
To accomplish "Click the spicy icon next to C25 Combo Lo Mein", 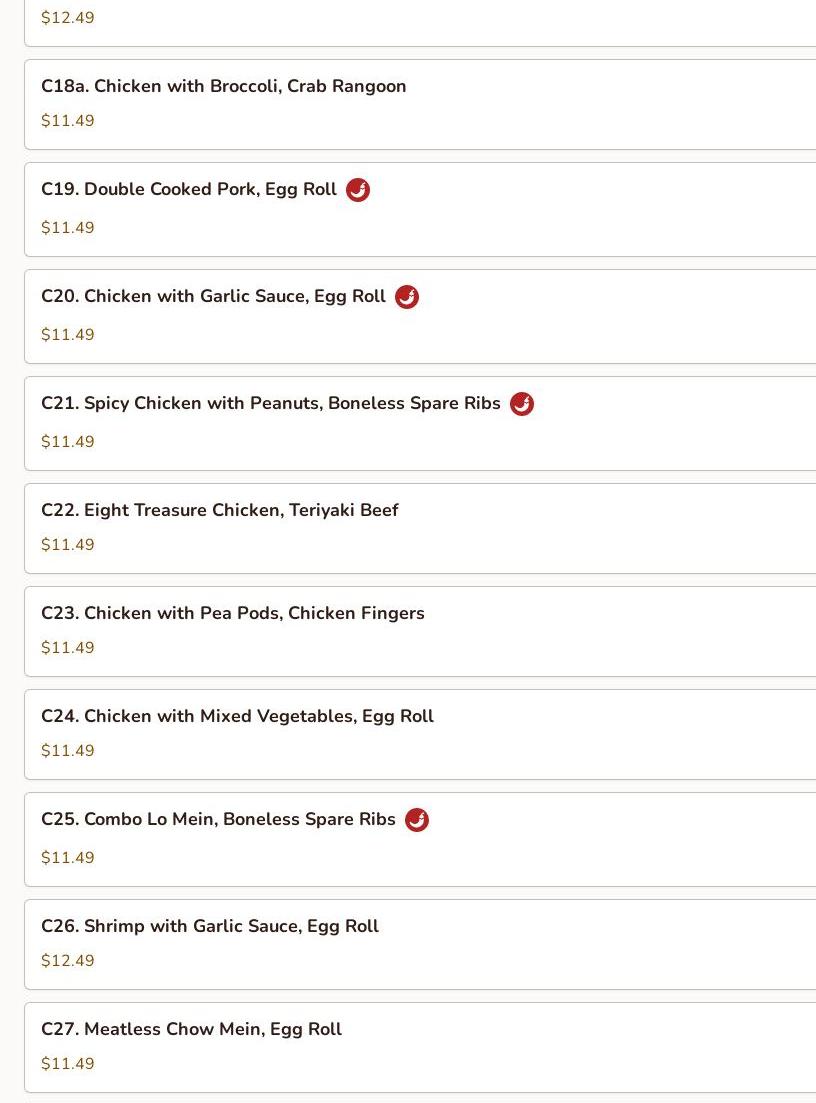I will pos(416,820).
